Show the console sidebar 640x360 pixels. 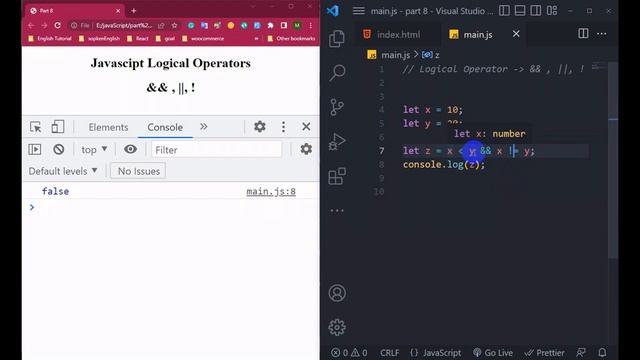[35, 149]
